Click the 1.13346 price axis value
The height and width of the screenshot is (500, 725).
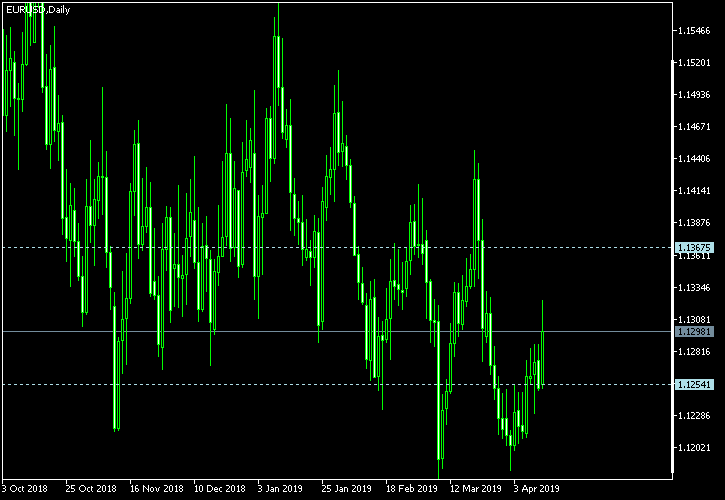coord(694,287)
